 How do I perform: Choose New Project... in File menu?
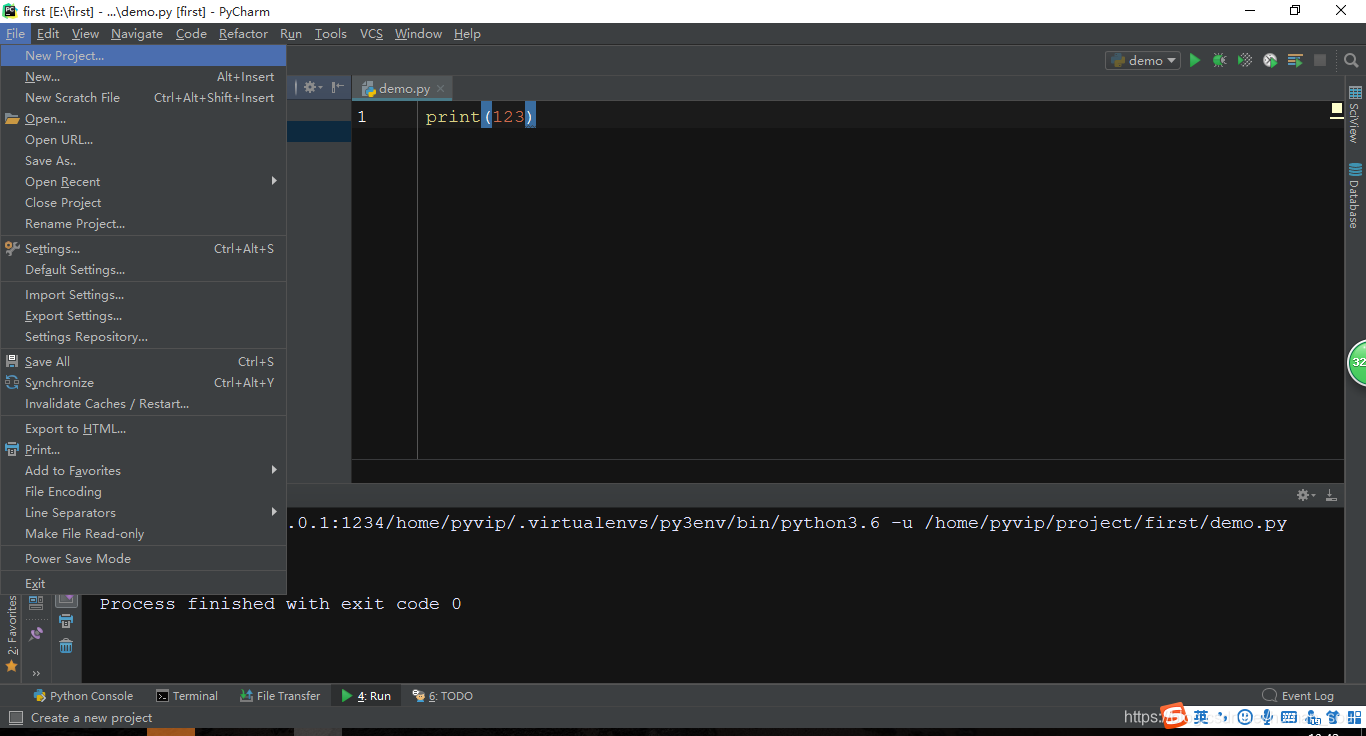point(144,55)
